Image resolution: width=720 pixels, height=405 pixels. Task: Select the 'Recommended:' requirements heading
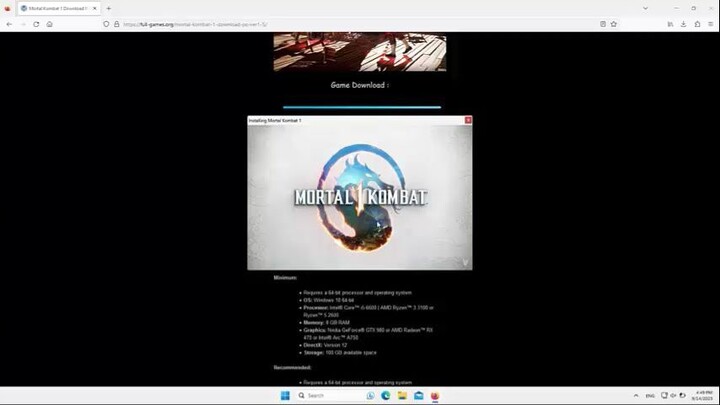(x=292, y=367)
